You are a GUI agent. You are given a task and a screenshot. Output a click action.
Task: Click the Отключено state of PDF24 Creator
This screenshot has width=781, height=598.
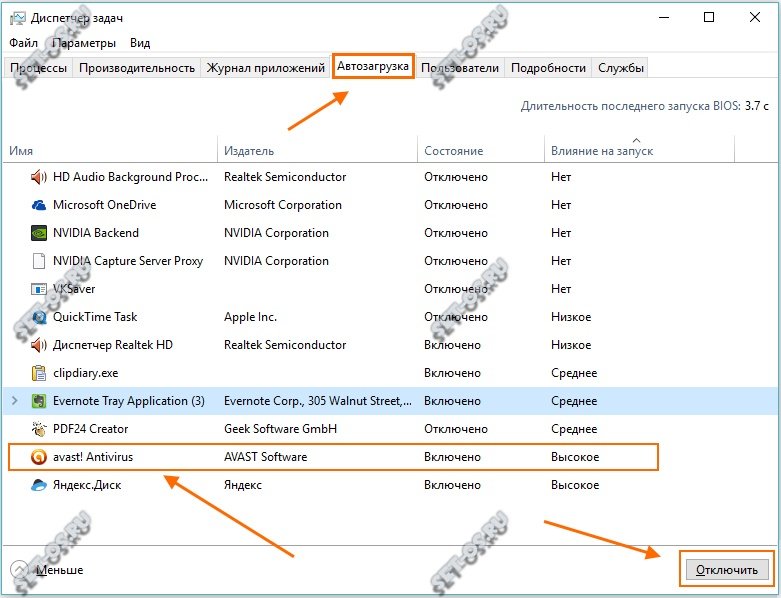456,429
